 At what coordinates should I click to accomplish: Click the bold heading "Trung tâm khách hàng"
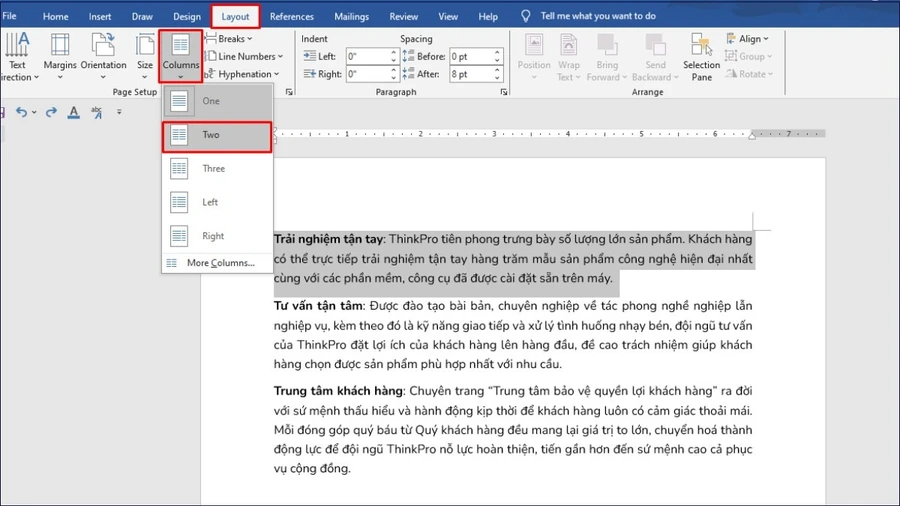pyautogui.click(x=338, y=391)
